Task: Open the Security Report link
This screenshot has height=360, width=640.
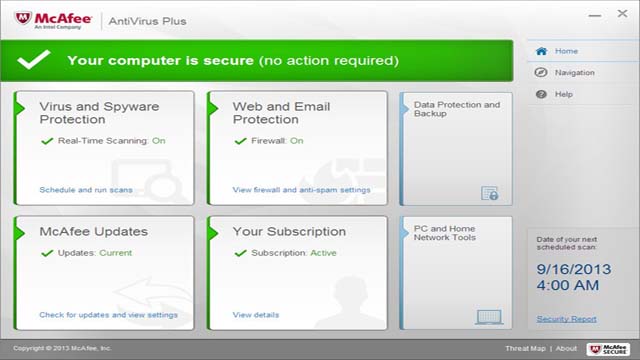Action: tap(567, 319)
